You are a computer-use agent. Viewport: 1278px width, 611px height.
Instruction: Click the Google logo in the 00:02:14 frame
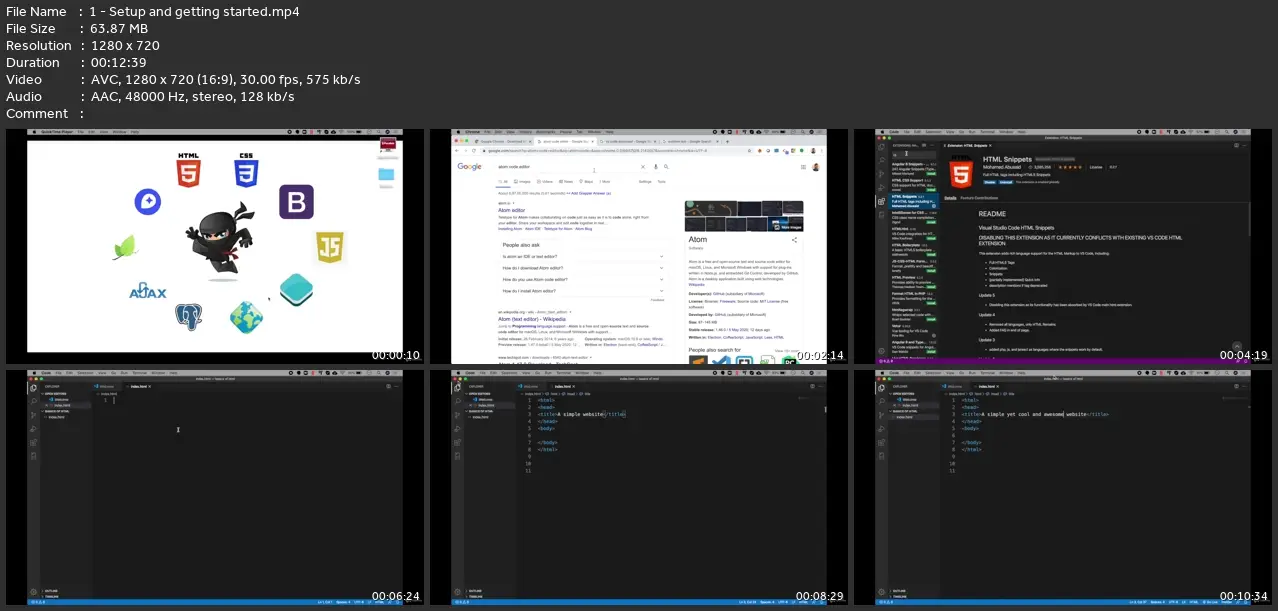click(470, 166)
